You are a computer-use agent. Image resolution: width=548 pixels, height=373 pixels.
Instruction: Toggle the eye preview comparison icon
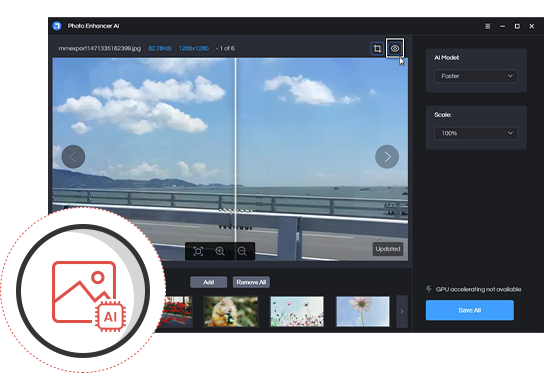[395, 48]
